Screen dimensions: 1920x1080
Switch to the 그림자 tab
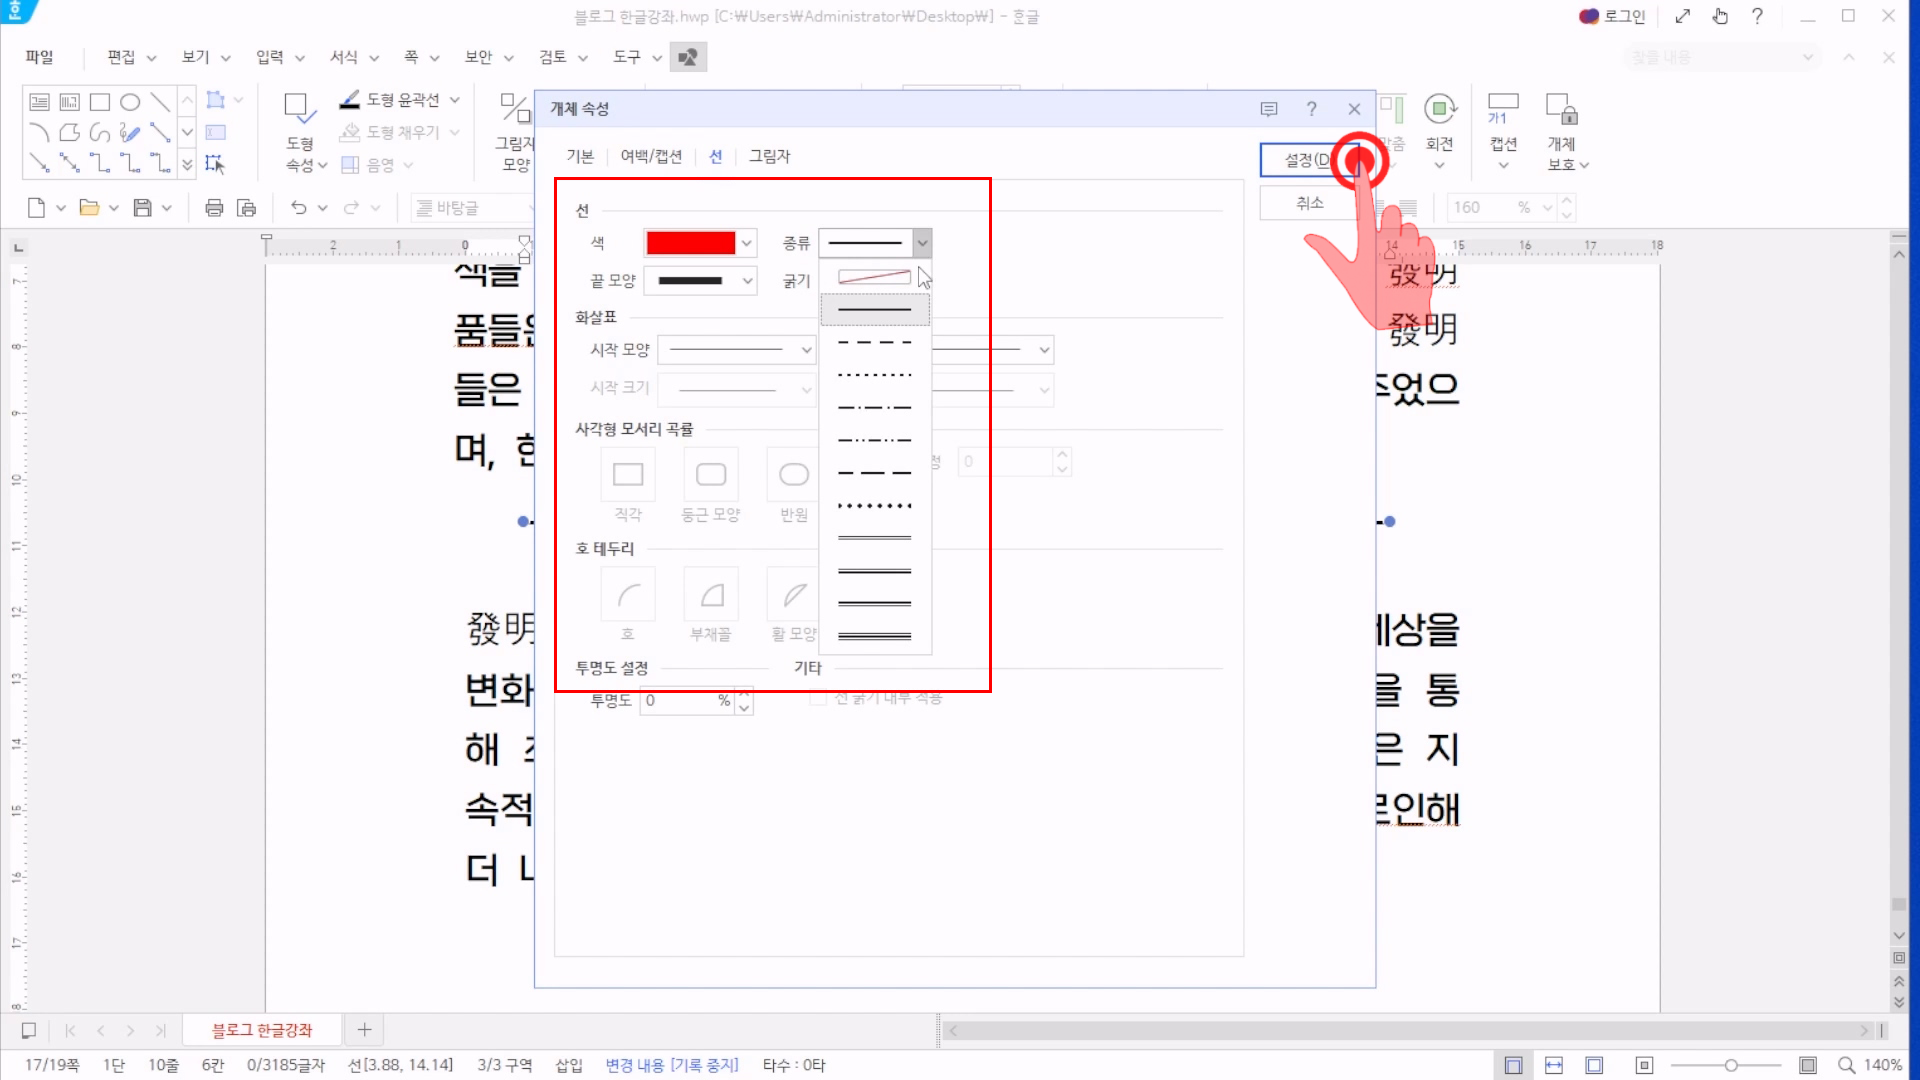point(769,156)
